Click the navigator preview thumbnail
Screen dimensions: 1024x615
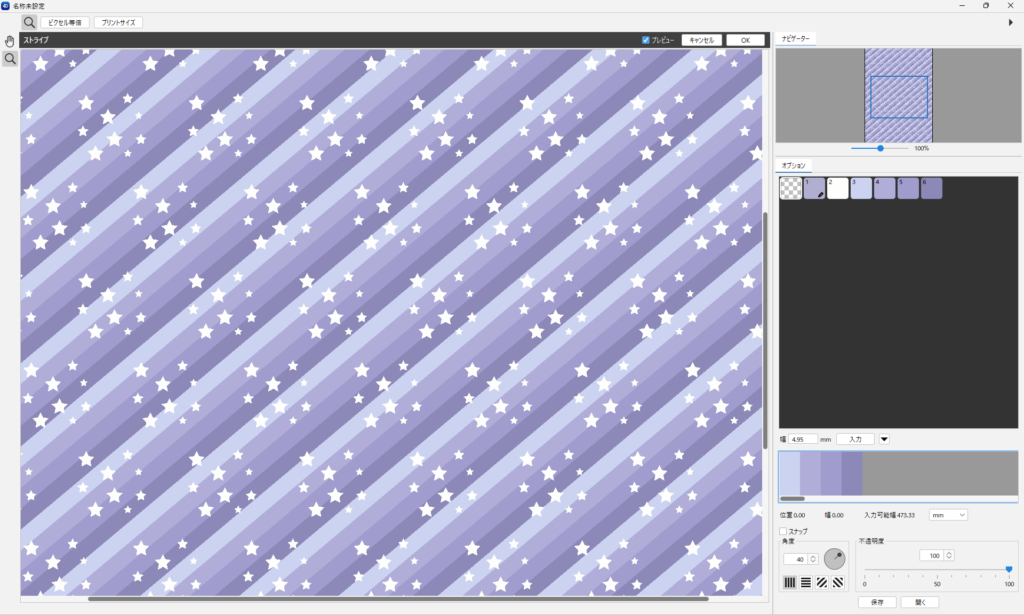(x=899, y=95)
